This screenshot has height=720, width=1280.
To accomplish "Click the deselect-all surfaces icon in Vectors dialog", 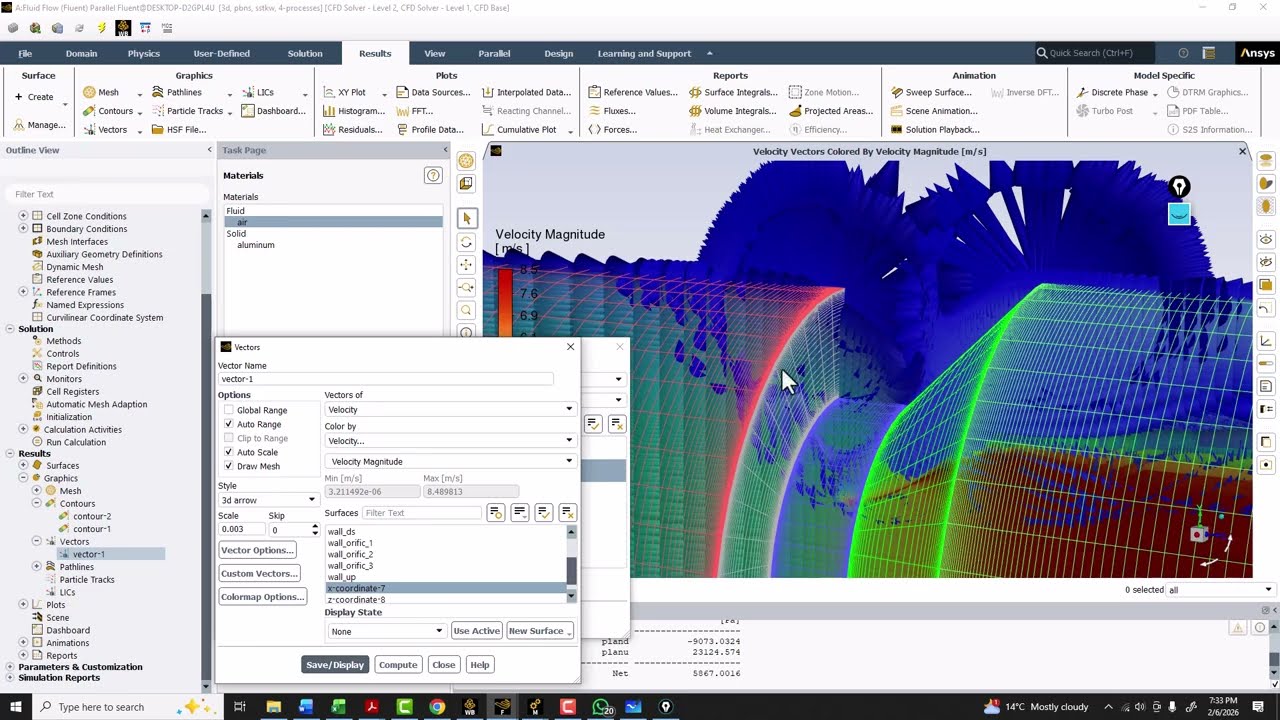I will [x=567, y=513].
